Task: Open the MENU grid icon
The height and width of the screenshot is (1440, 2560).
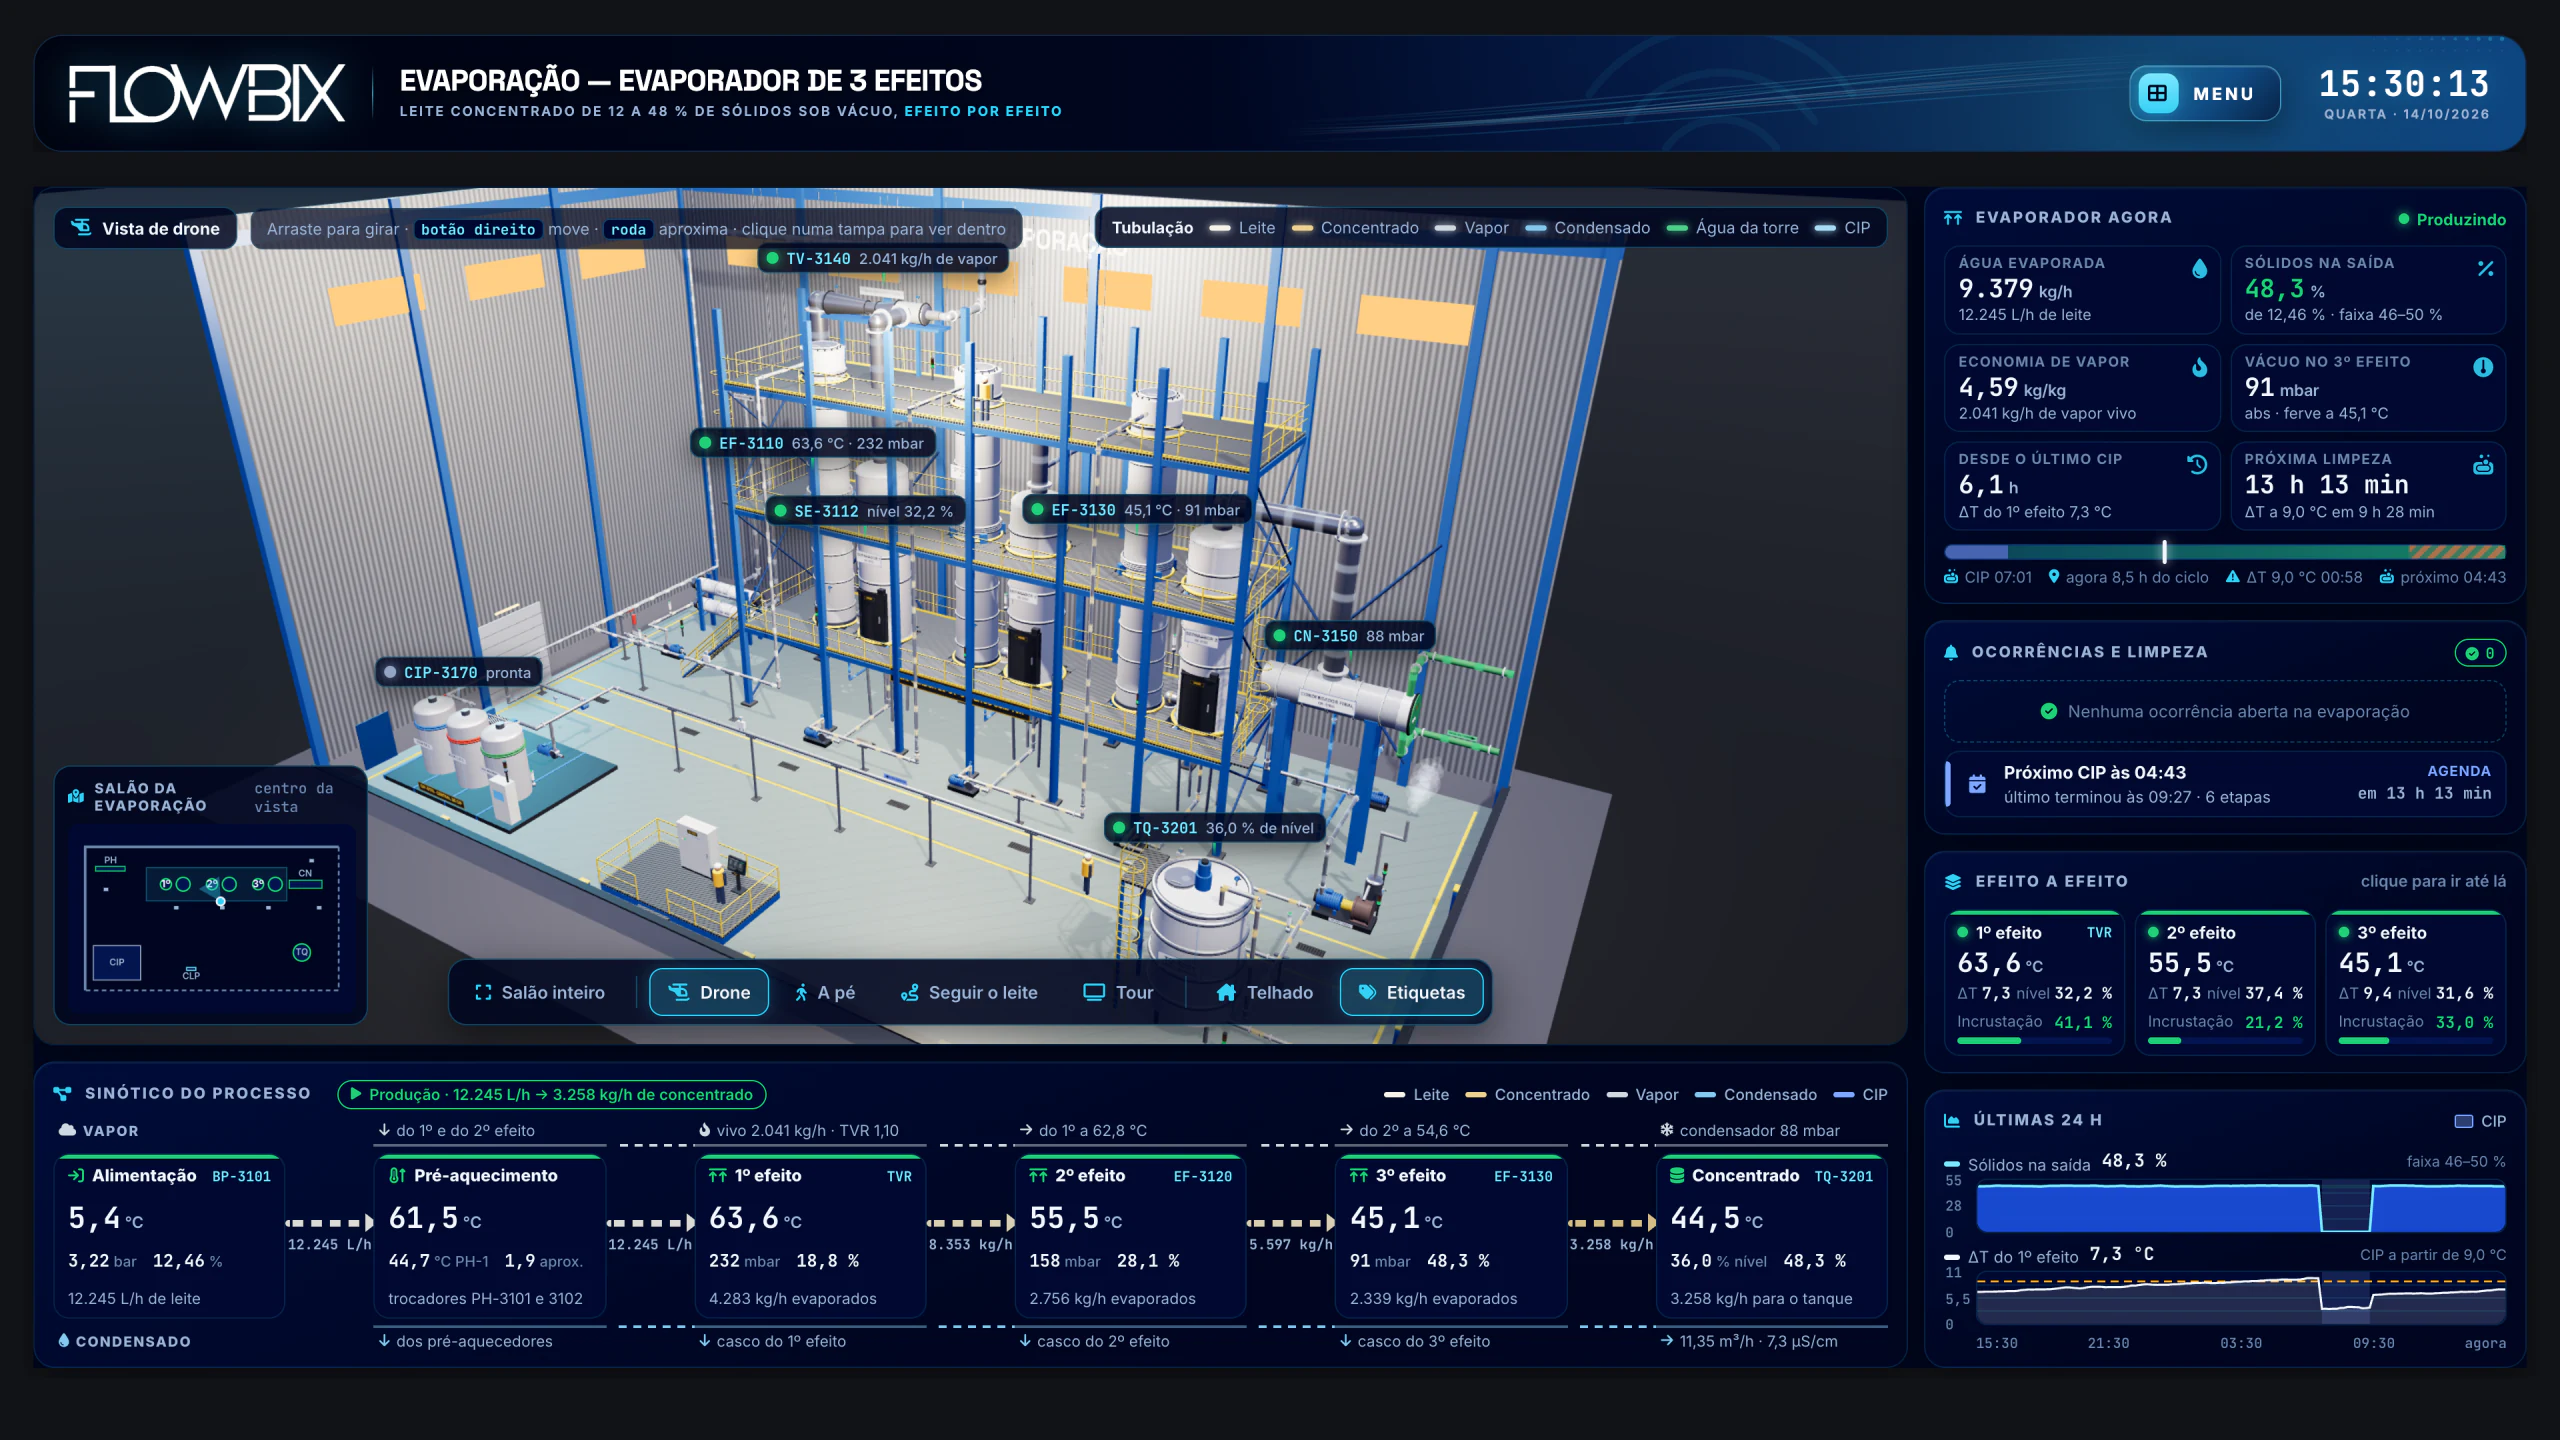Action: pos(2157,93)
